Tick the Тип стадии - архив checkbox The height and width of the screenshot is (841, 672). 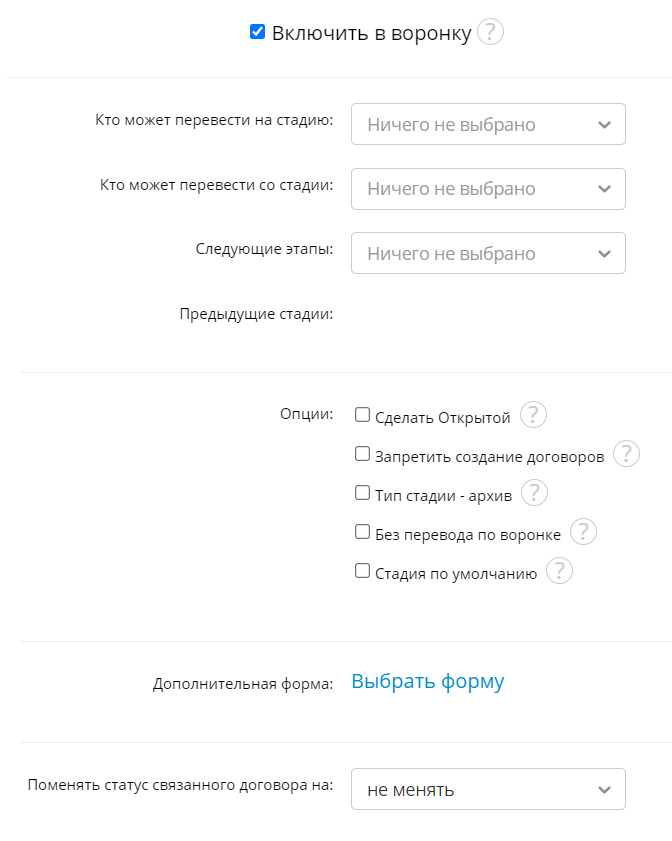point(363,493)
